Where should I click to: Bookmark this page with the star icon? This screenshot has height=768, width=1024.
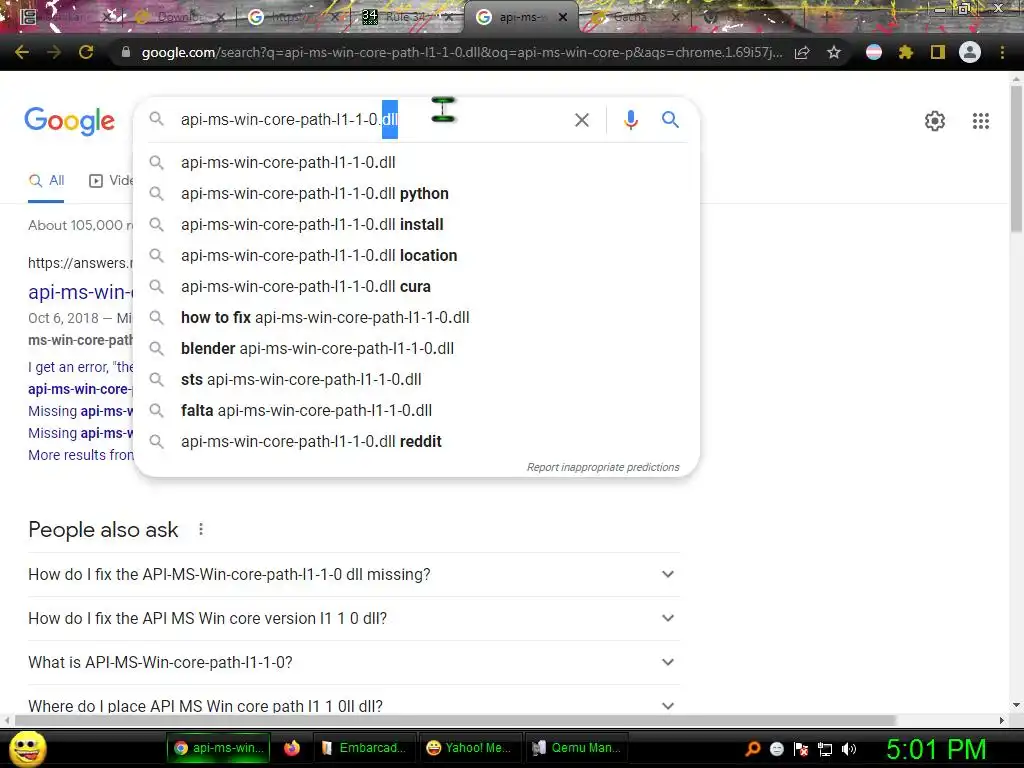833,52
